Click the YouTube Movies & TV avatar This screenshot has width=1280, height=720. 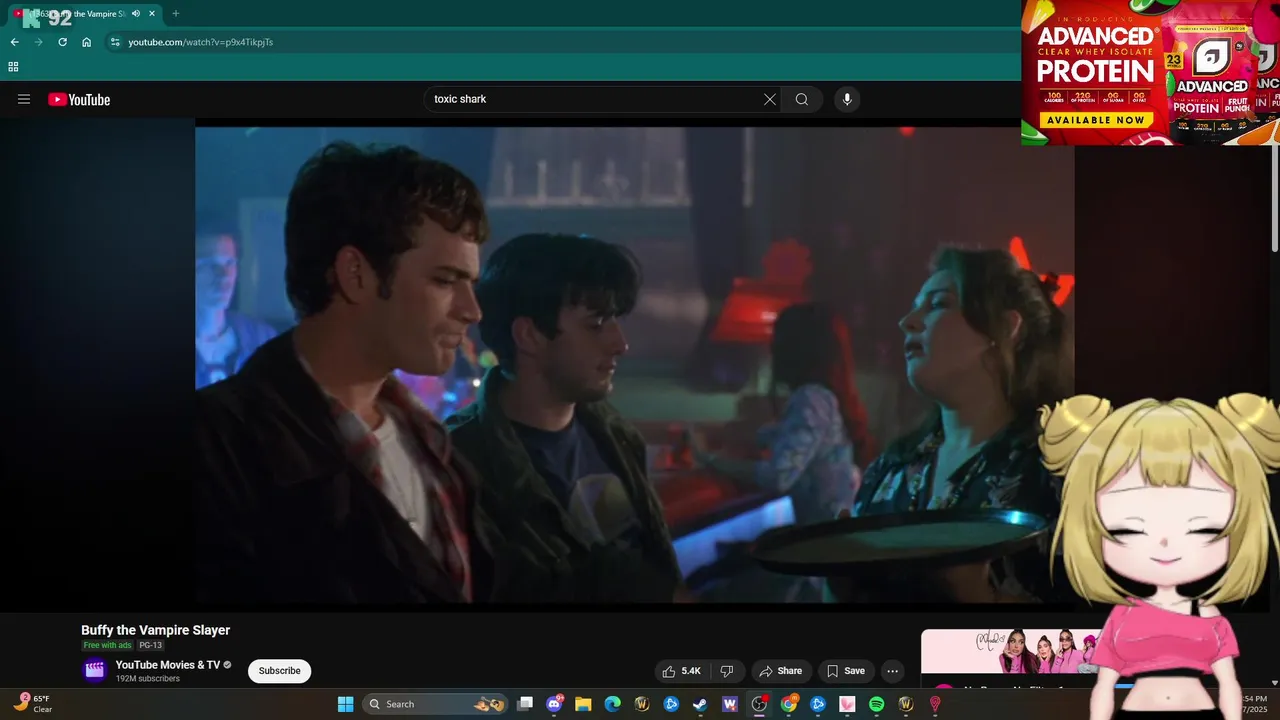pyautogui.click(x=95, y=670)
